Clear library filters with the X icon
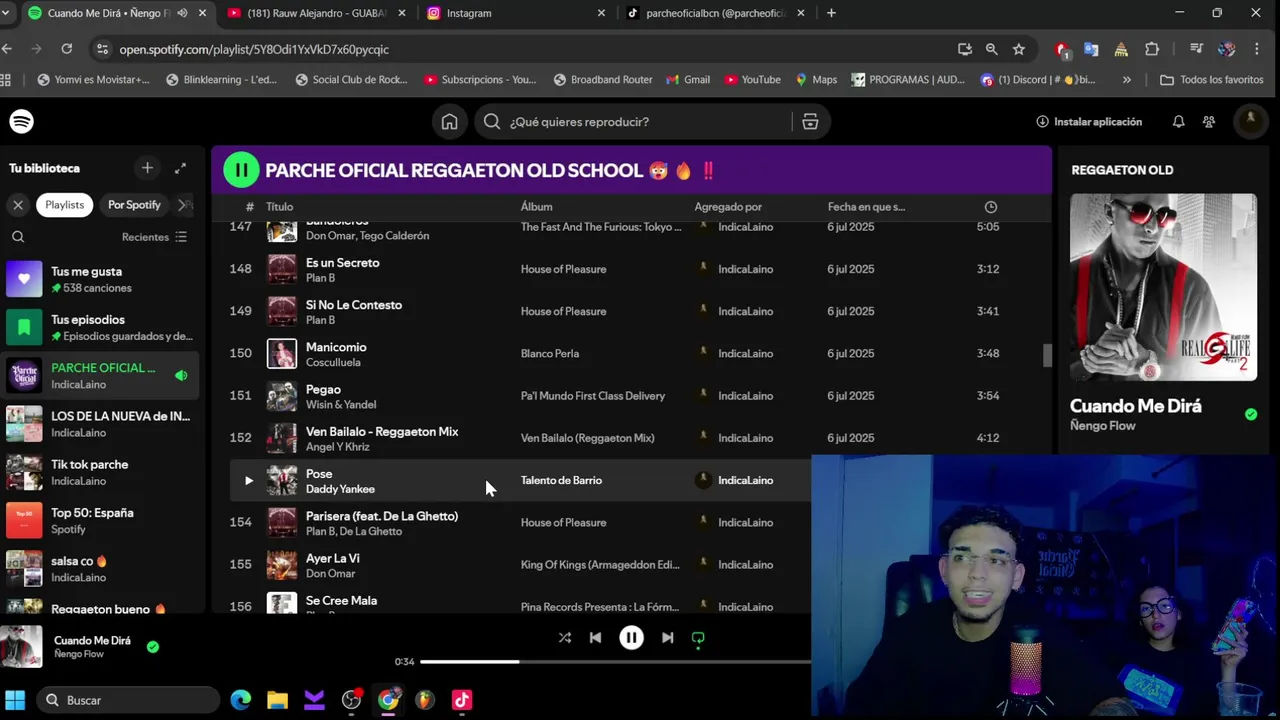Screen dimensions: 1280x720 18,204
